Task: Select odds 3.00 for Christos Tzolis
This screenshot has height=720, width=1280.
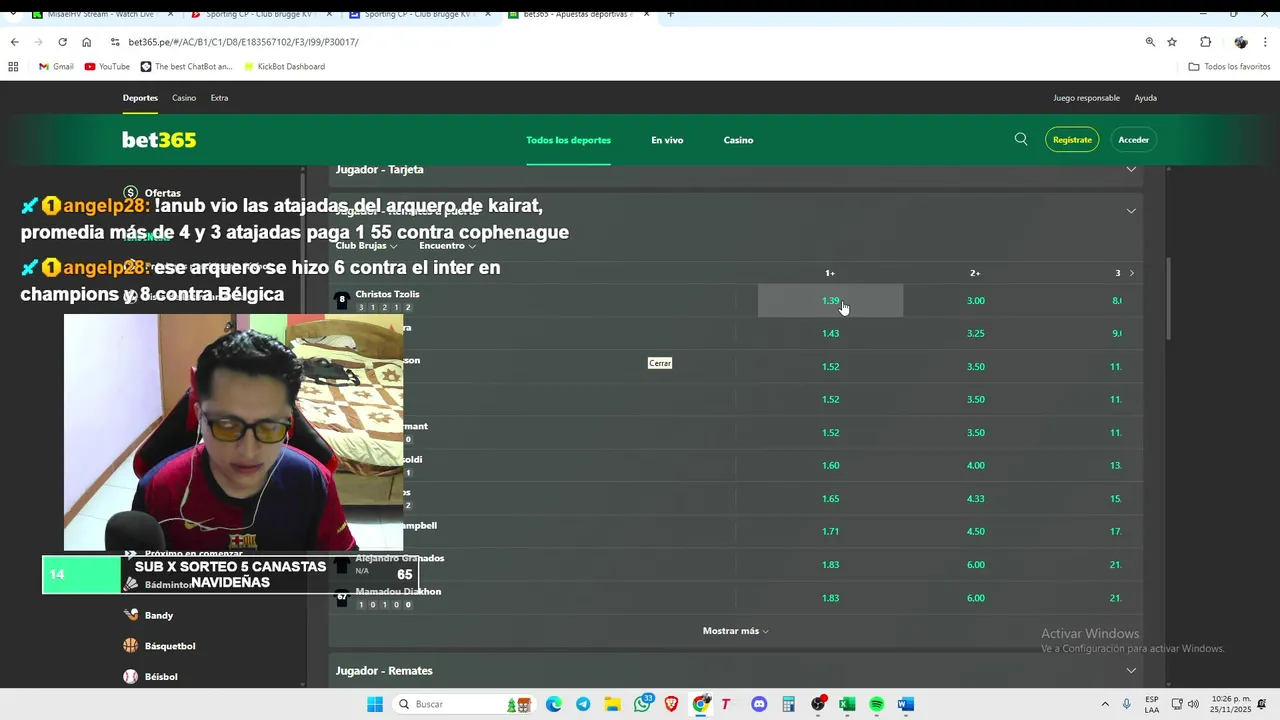Action: (976, 301)
